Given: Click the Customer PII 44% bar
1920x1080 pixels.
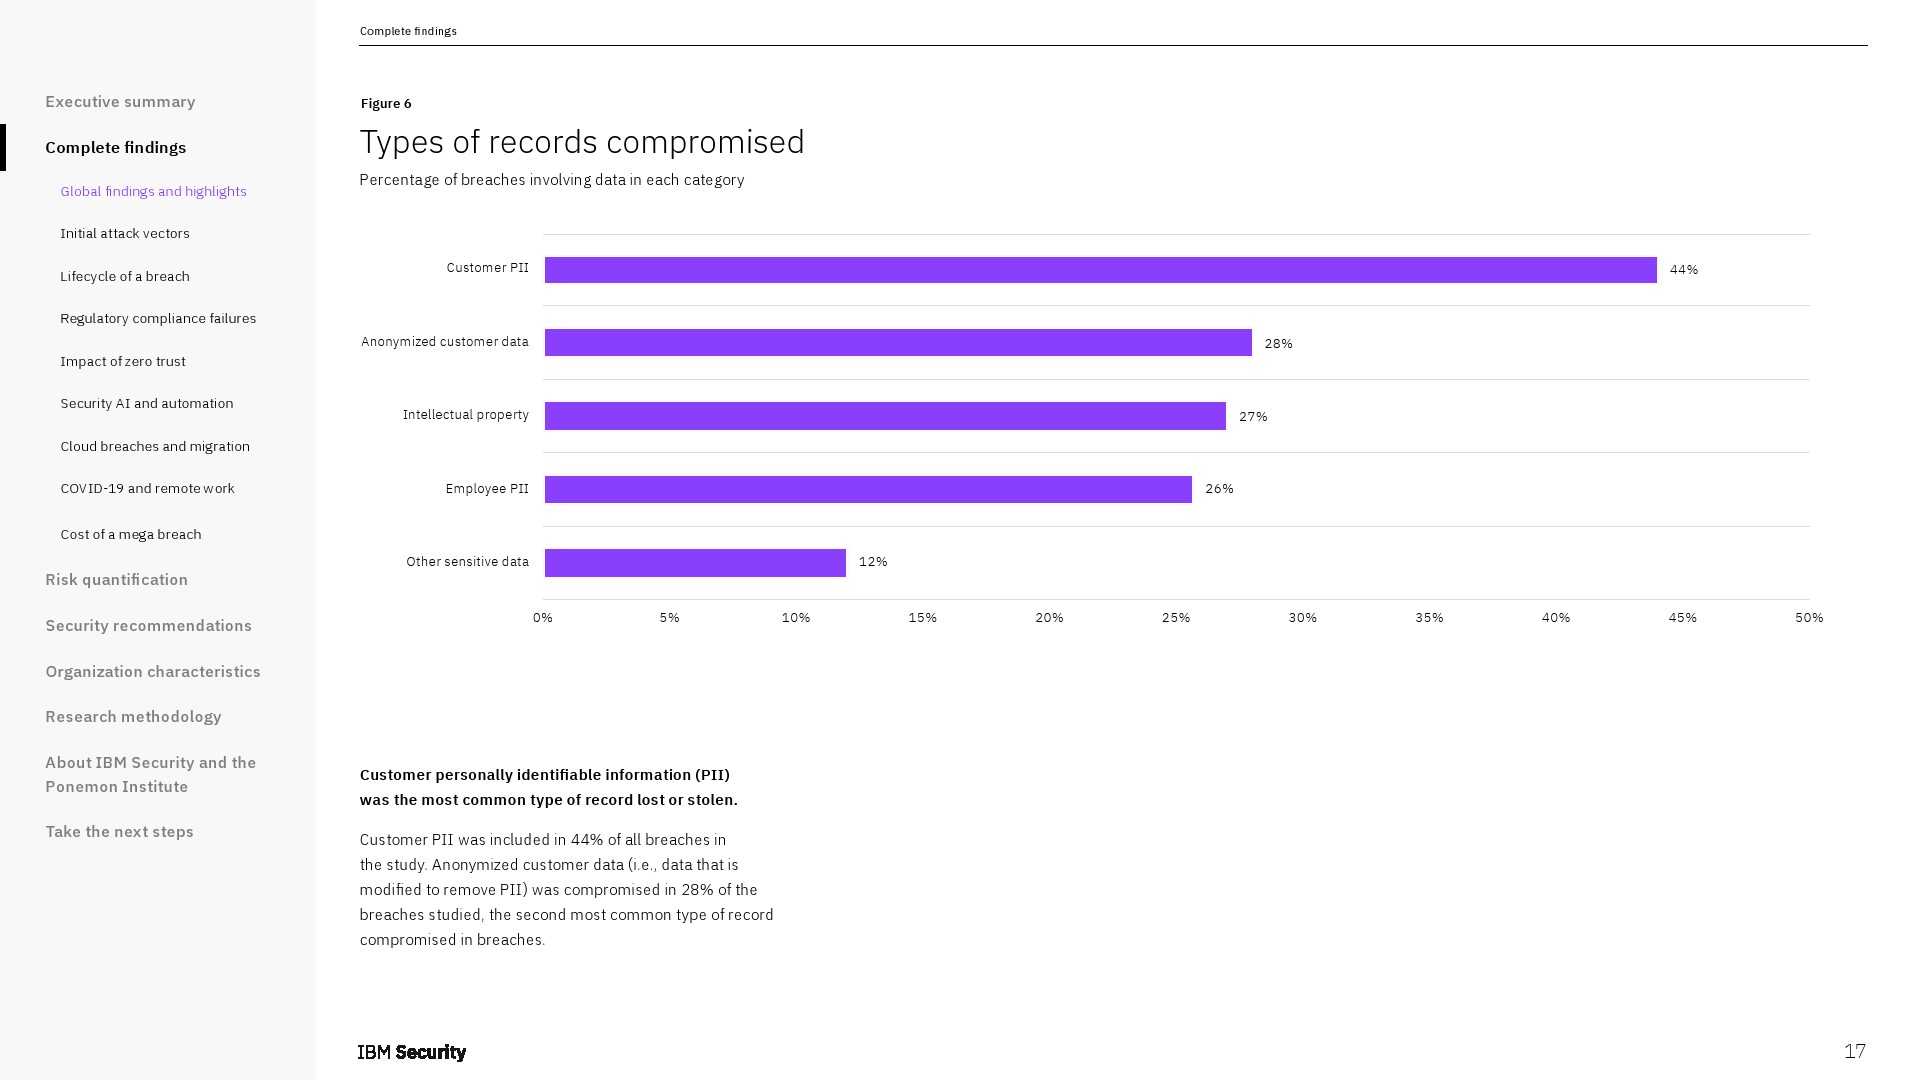Looking at the screenshot, I should point(1100,270).
